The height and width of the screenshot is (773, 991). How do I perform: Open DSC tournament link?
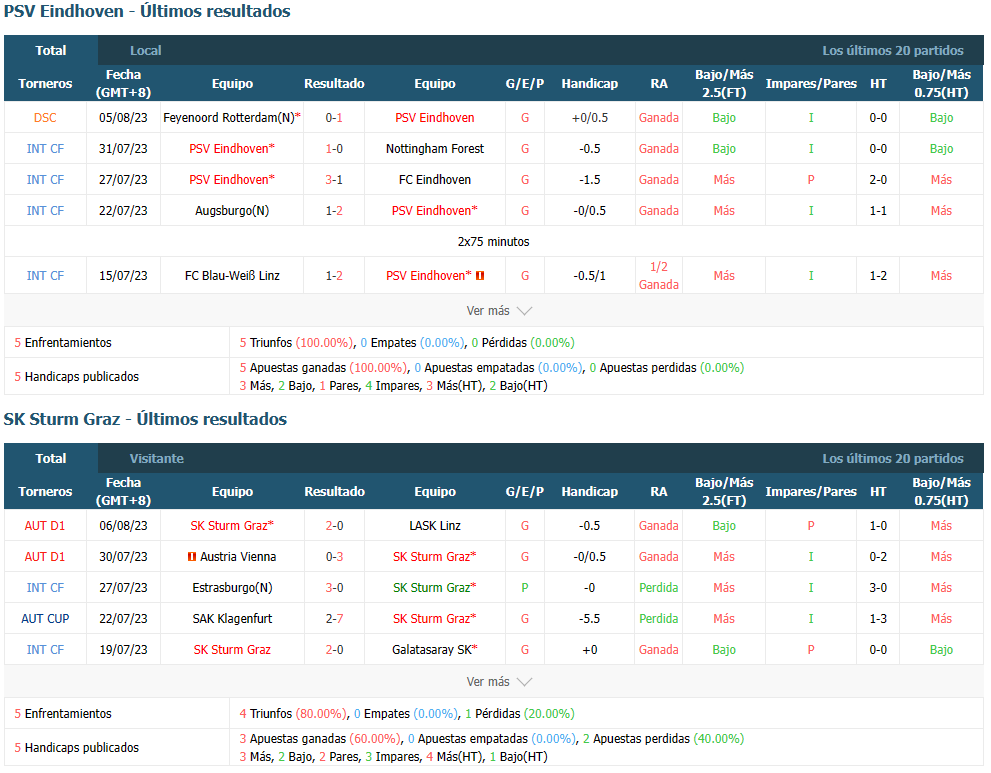(x=45, y=118)
